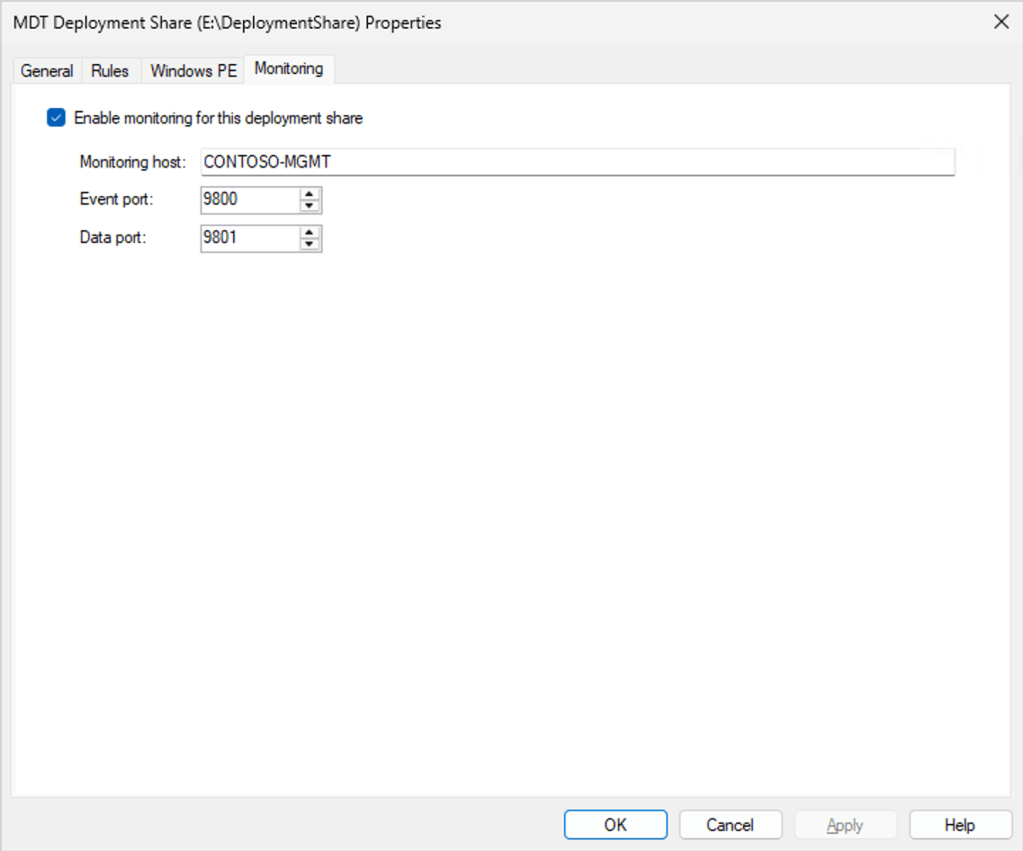Click the 'Enable monitoring' checkbox label
The width and height of the screenshot is (1023, 851).
click(x=217, y=117)
